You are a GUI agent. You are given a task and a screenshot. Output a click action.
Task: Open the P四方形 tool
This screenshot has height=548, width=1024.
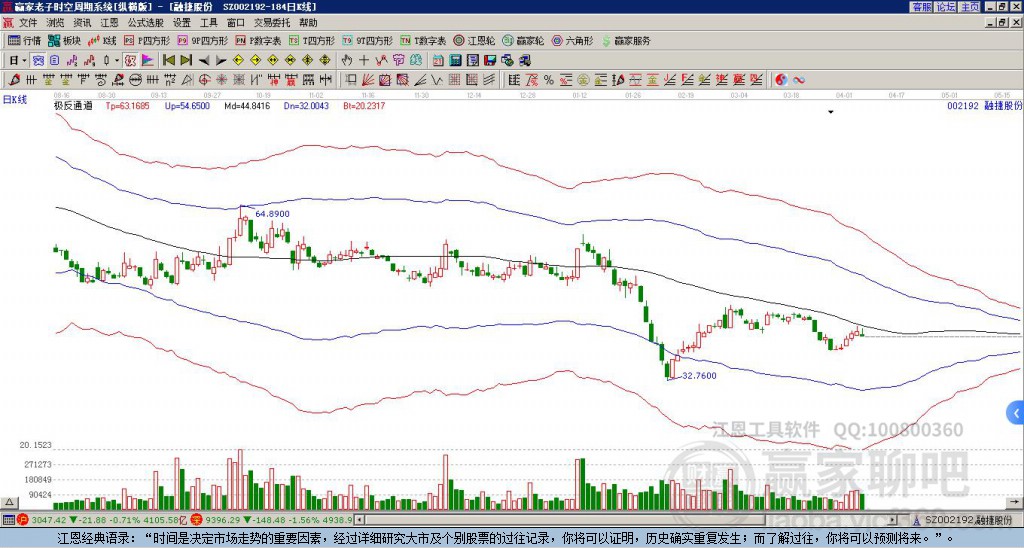point(147,40)
